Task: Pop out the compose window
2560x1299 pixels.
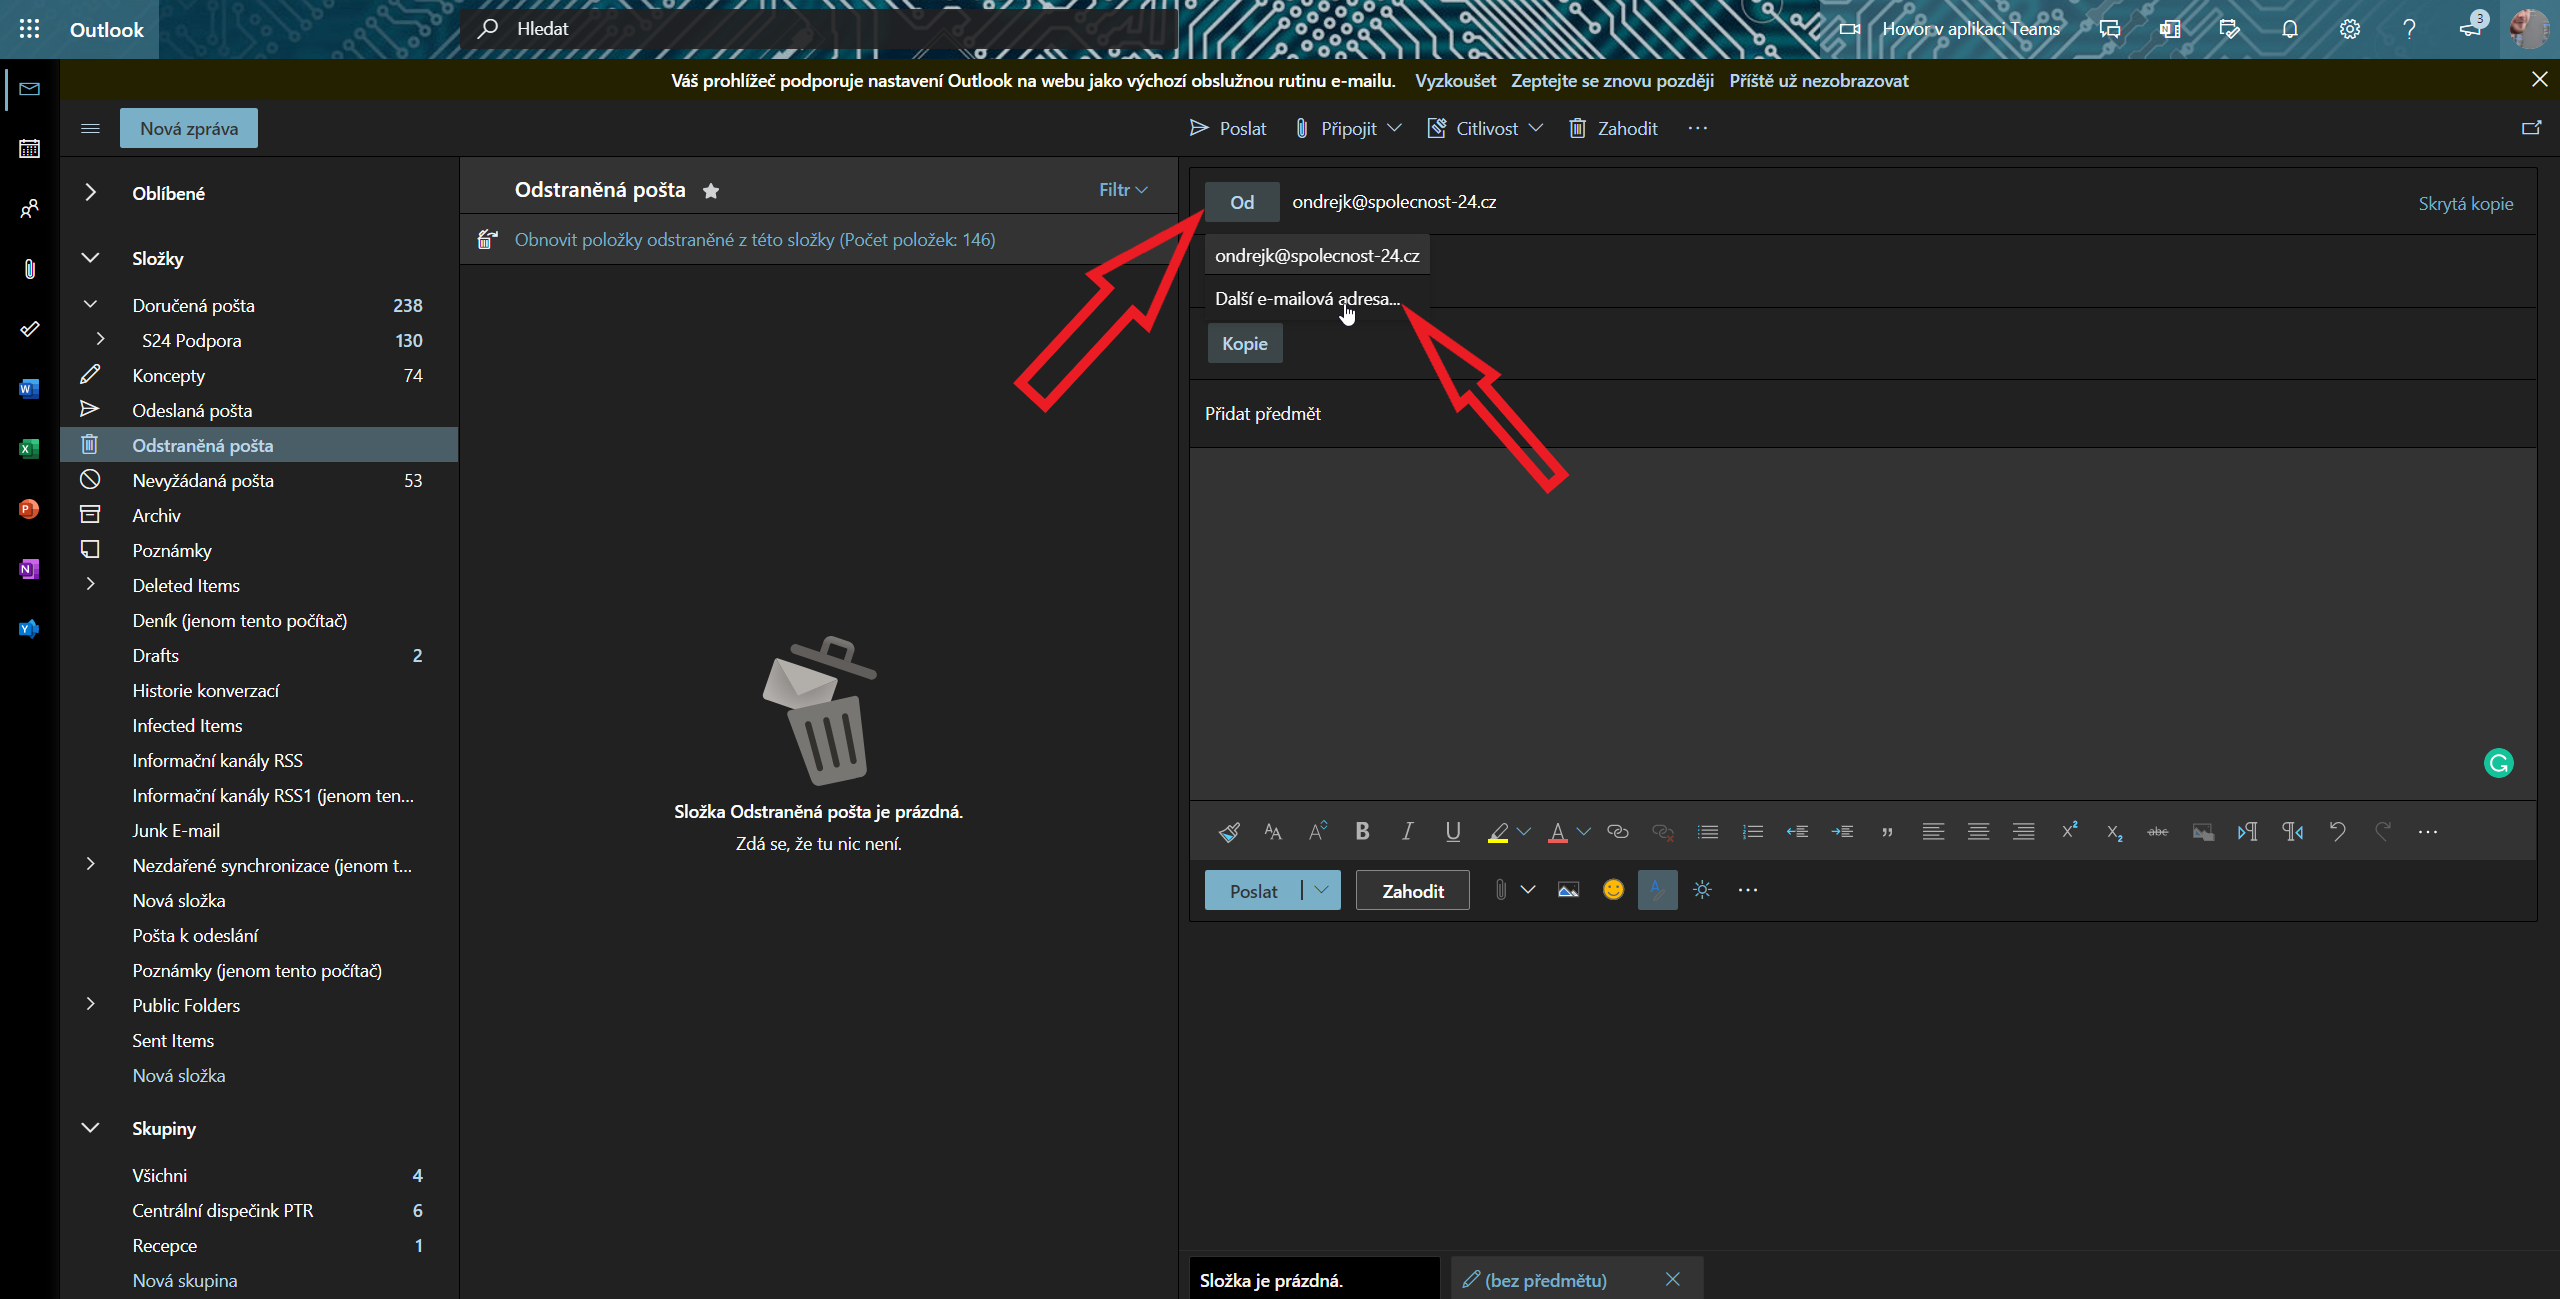Action: (2531, 128)
